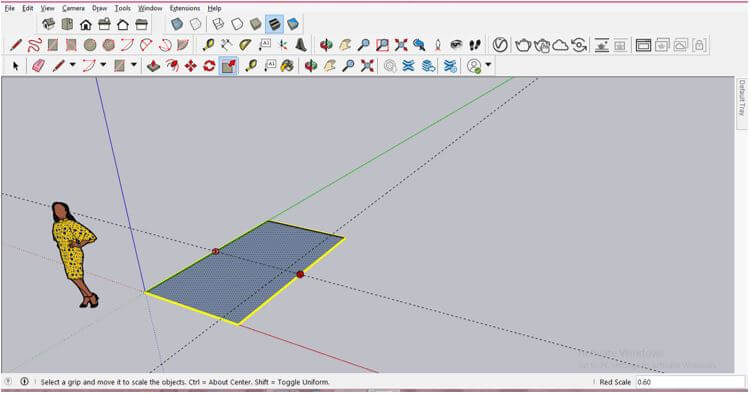Click the status bar info icon
The image size is (751, 394).
[x=24, y=382]
